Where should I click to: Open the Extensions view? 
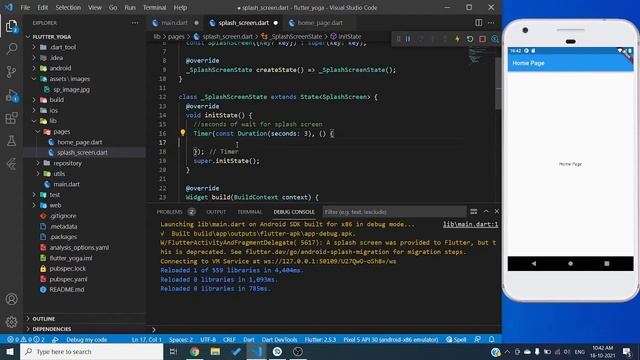11,118
